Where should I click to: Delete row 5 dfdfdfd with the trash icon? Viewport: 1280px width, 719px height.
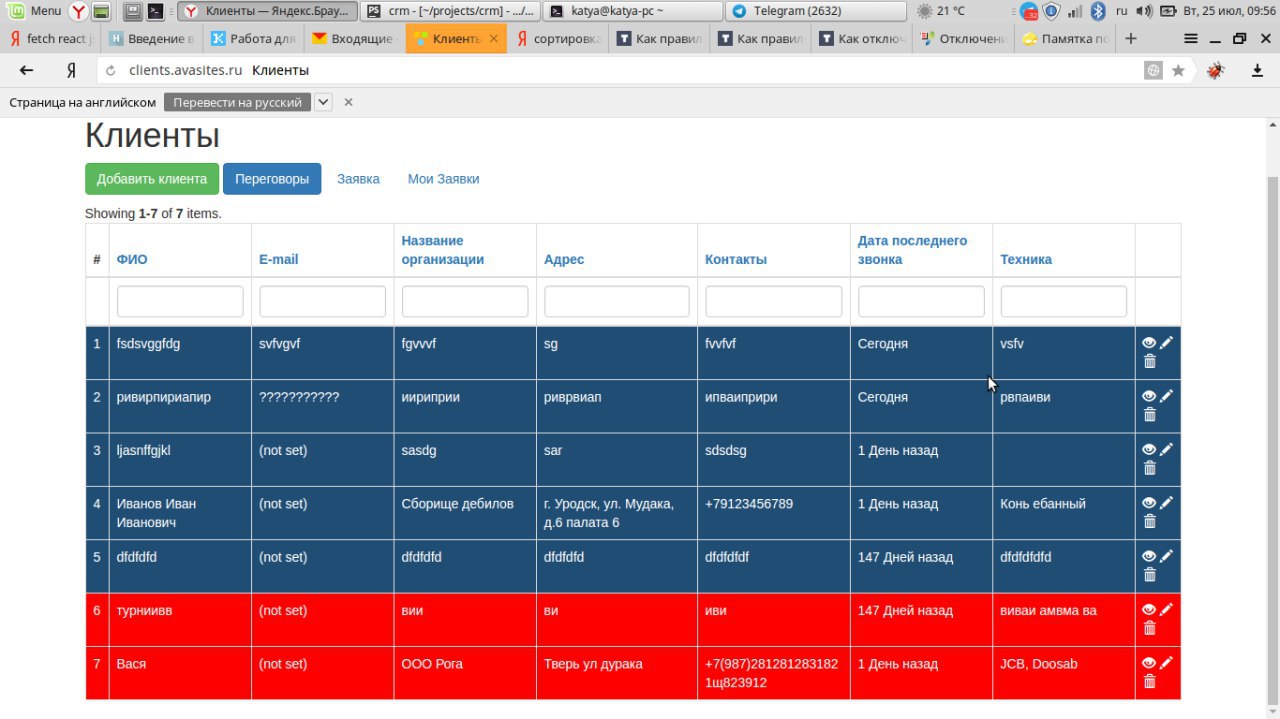pos(1149,575)
